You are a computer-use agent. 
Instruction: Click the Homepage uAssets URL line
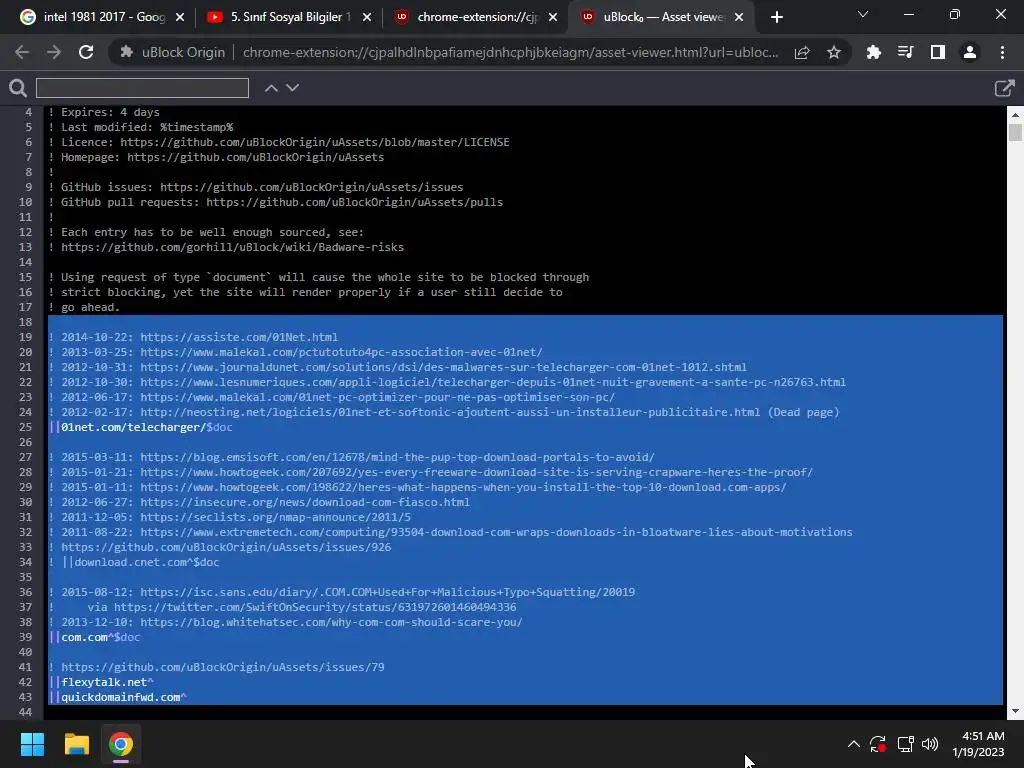[x=216, y=157]
